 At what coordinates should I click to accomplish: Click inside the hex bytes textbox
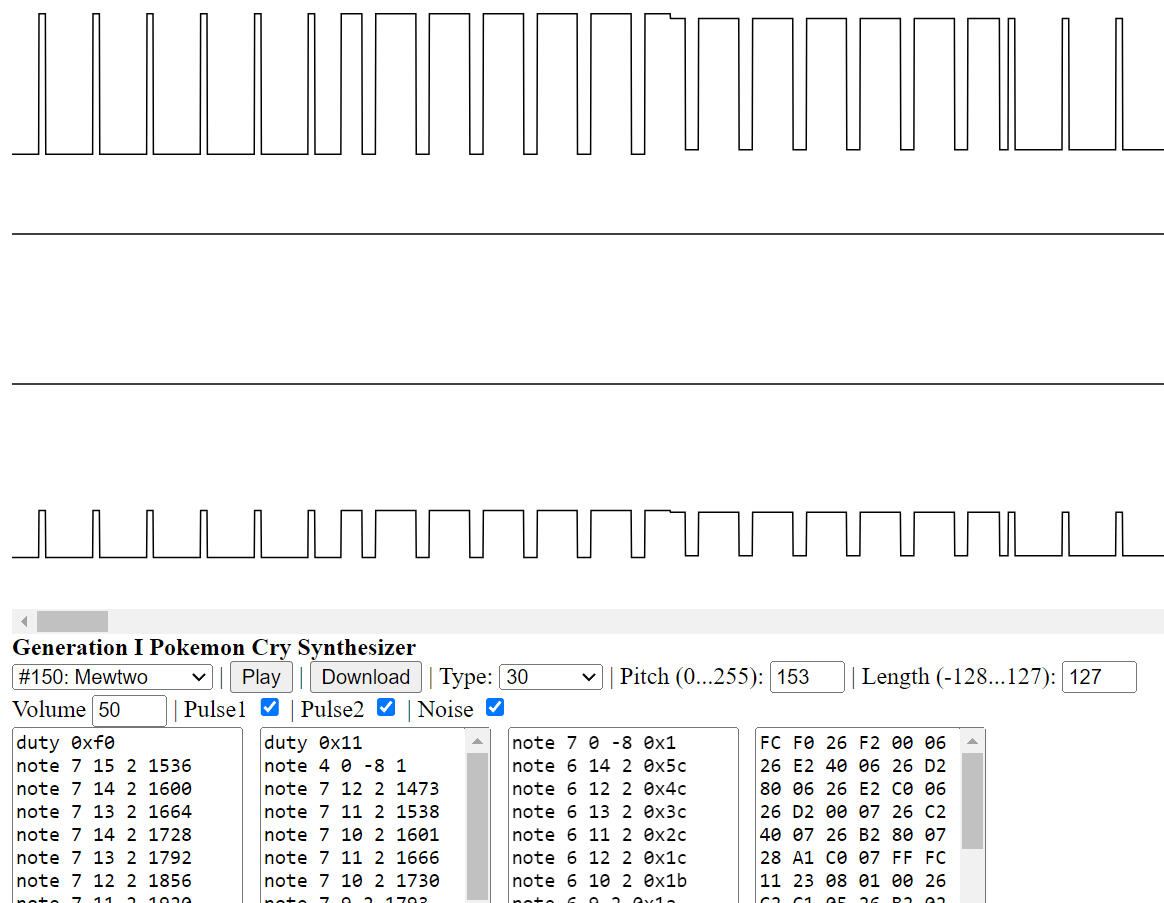856,820
